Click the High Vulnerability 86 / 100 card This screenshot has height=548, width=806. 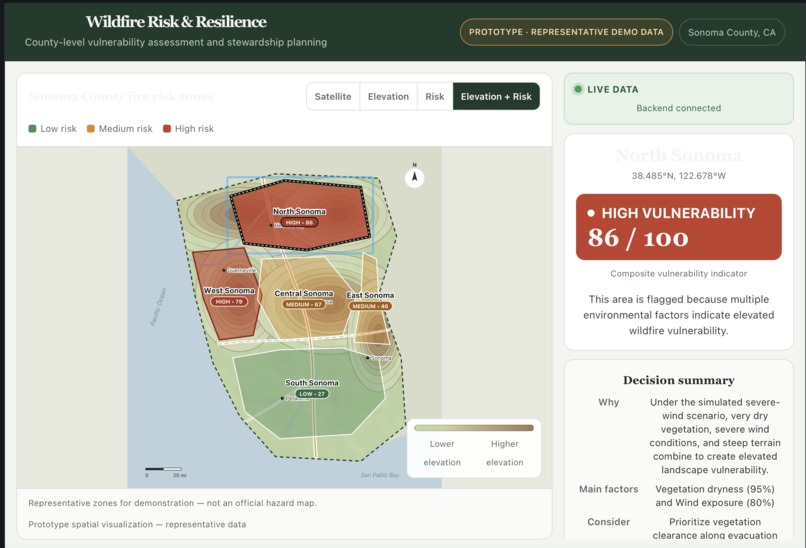coord(679,227)
